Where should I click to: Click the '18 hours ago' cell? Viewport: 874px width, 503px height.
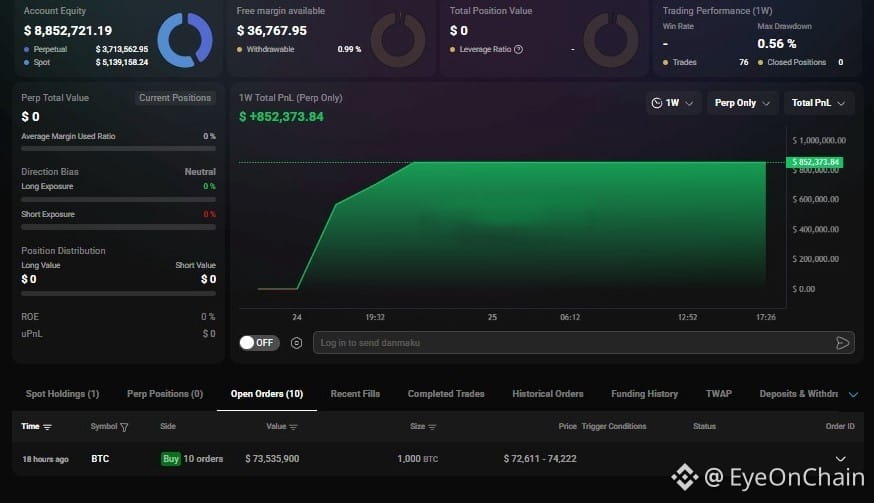[x=45, y=460]
